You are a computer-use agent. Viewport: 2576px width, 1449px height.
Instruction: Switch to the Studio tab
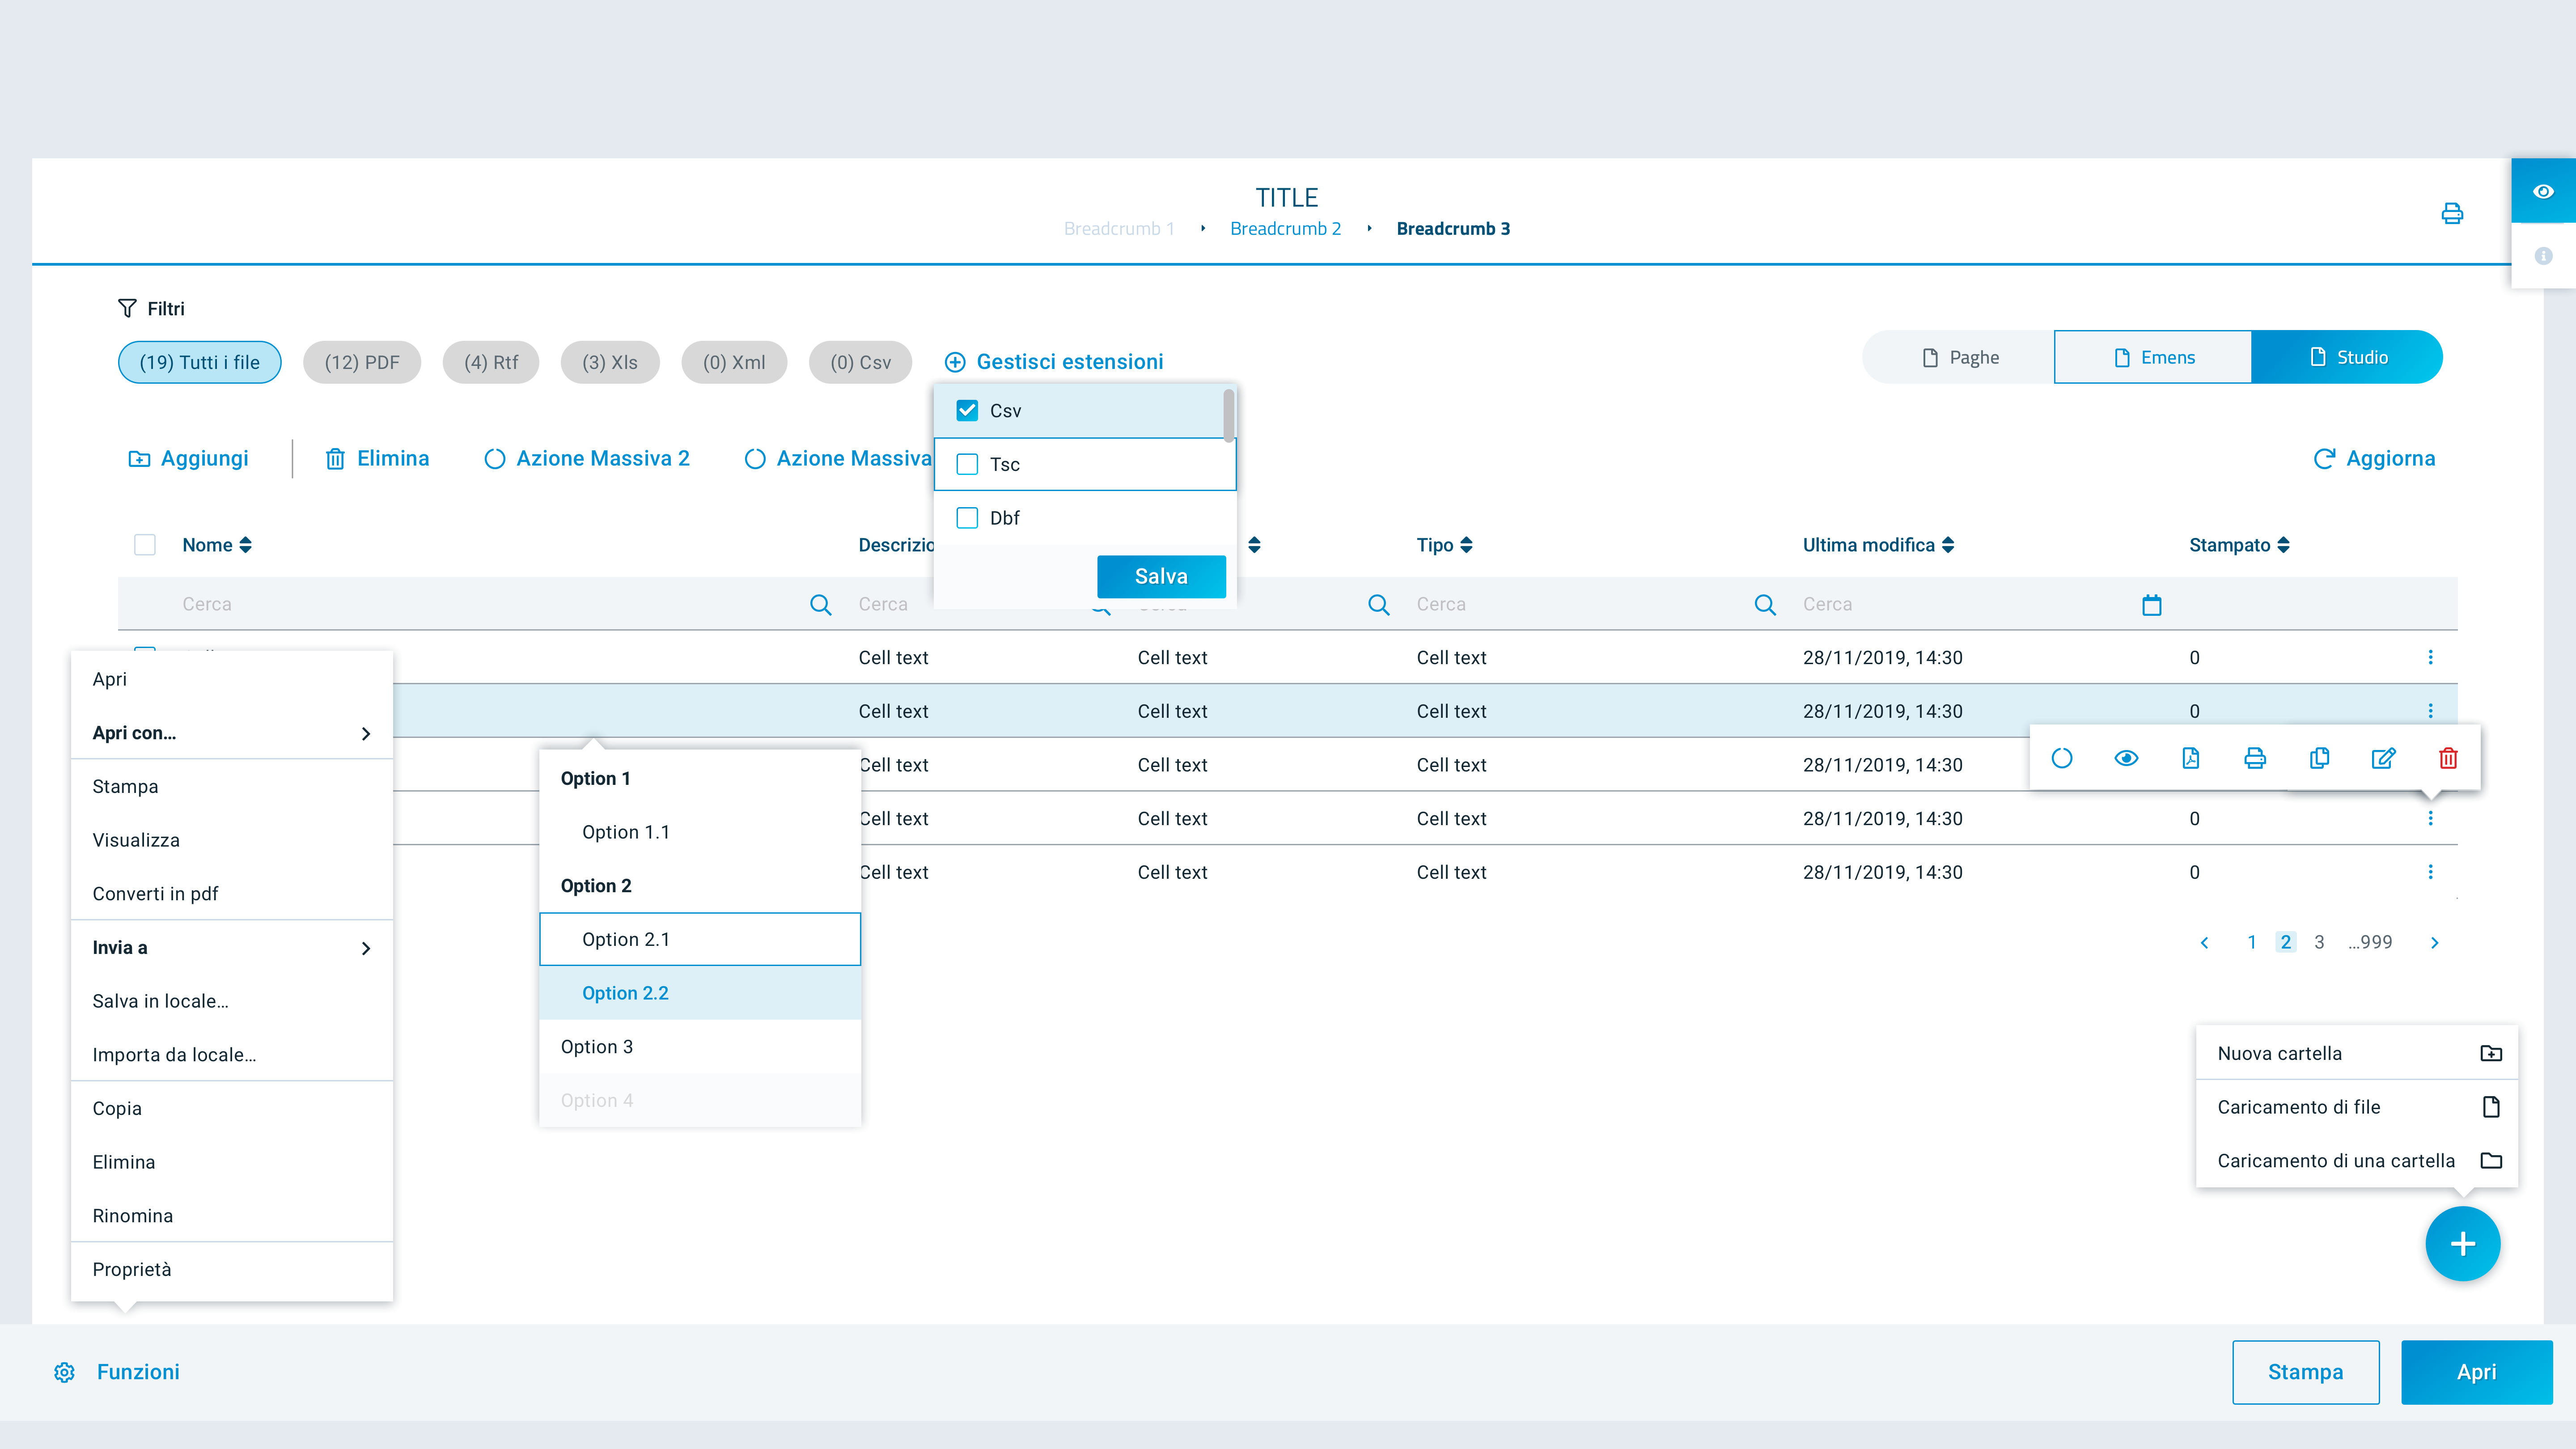click(x=2347, y=357)
